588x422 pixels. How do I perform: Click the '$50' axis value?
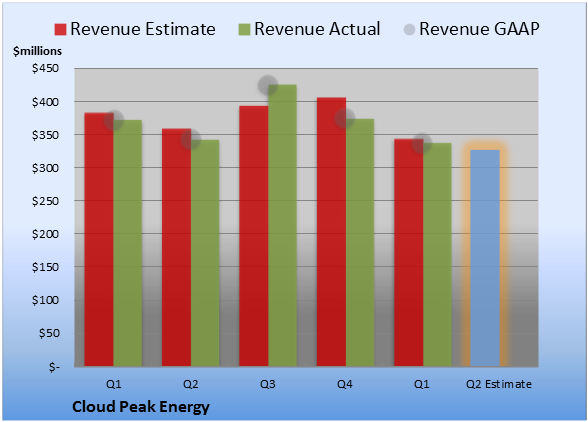[49, 333]
